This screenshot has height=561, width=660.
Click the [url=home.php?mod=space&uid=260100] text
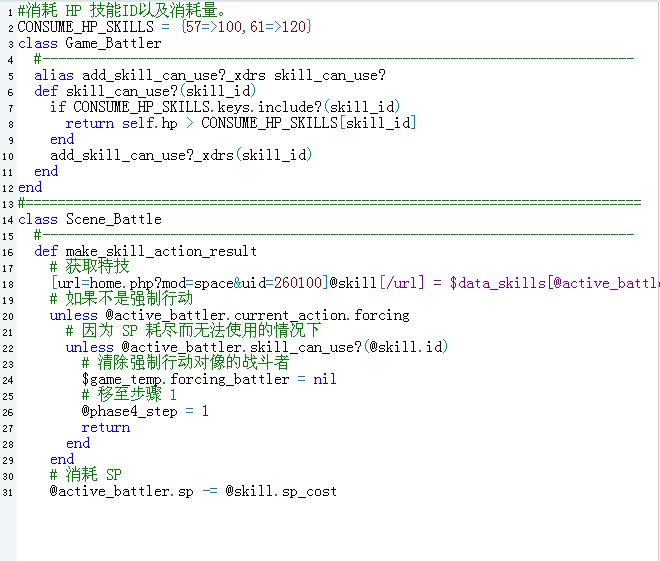click(189, 283)
